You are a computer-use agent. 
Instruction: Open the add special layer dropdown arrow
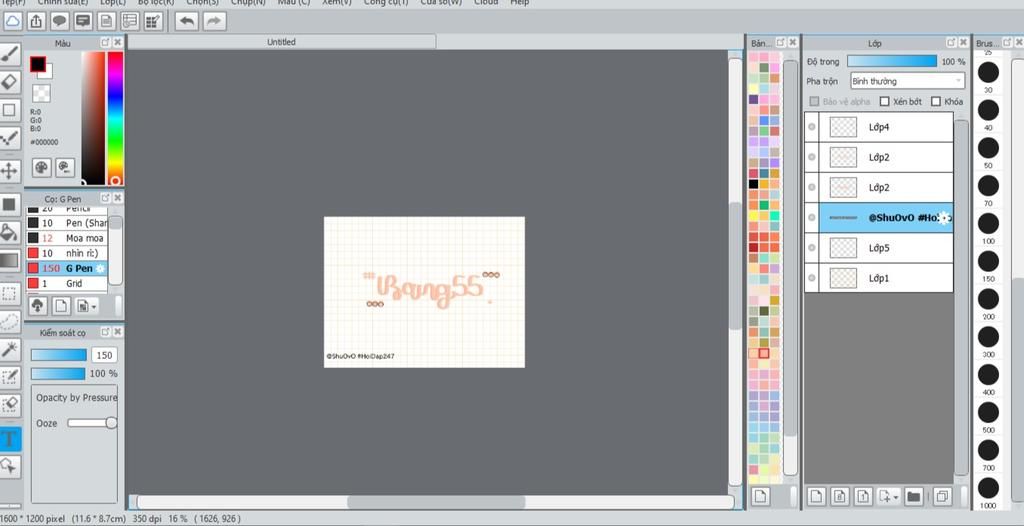895,497
